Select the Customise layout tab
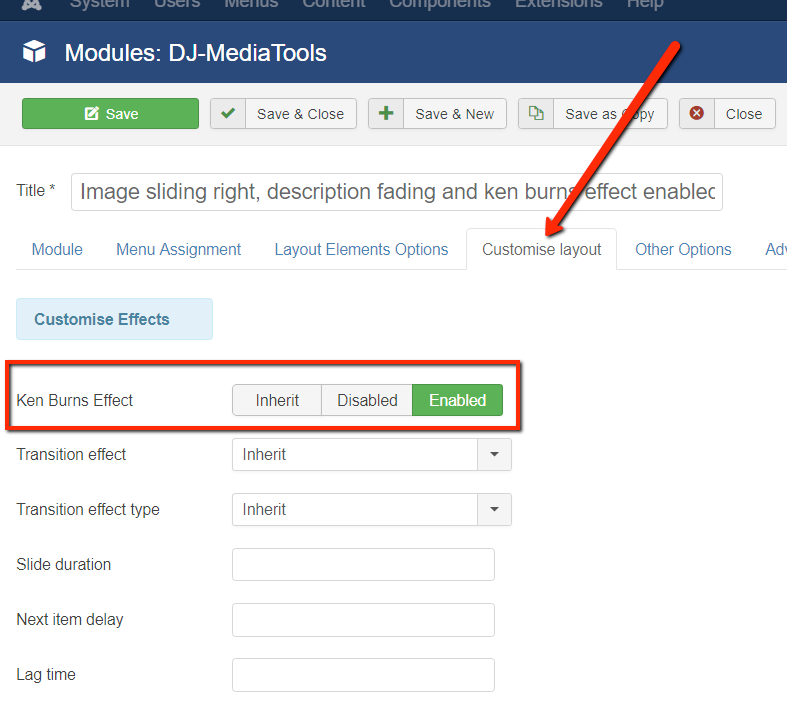Viewport: 787px width, 707px height. (542, 249)
